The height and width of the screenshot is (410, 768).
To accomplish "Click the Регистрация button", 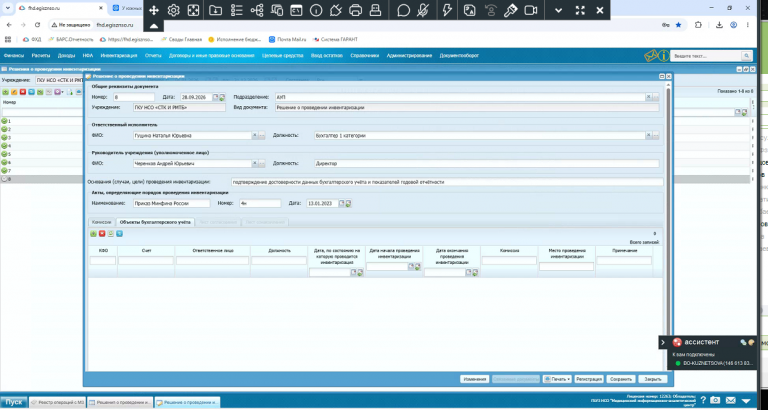I will point(589,379).
